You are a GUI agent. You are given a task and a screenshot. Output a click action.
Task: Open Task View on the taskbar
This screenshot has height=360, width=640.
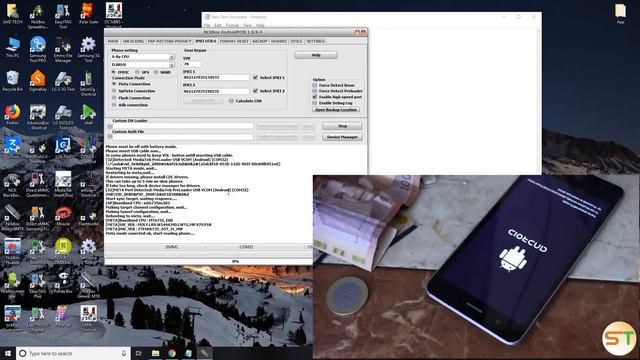click(138, 353)
